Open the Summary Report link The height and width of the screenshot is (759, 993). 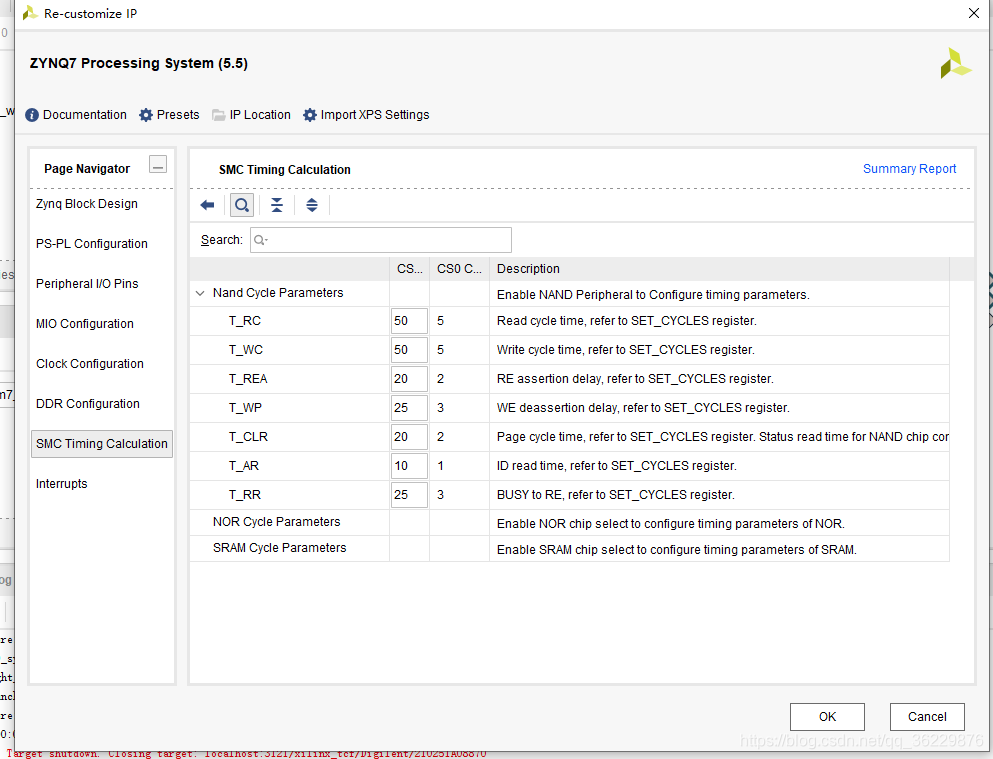click(x=909, y=169)
